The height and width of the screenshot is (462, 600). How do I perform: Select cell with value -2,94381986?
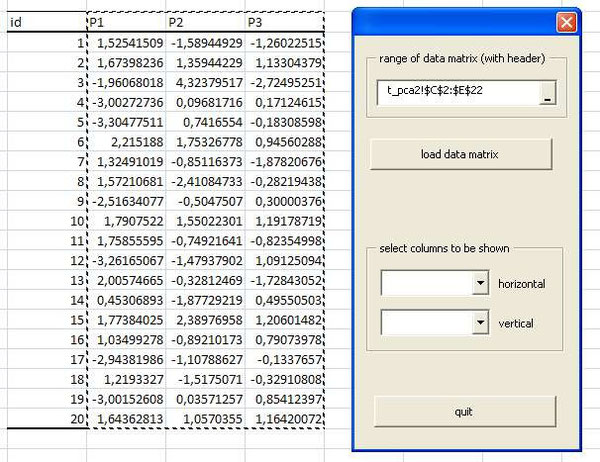(126, 360)
